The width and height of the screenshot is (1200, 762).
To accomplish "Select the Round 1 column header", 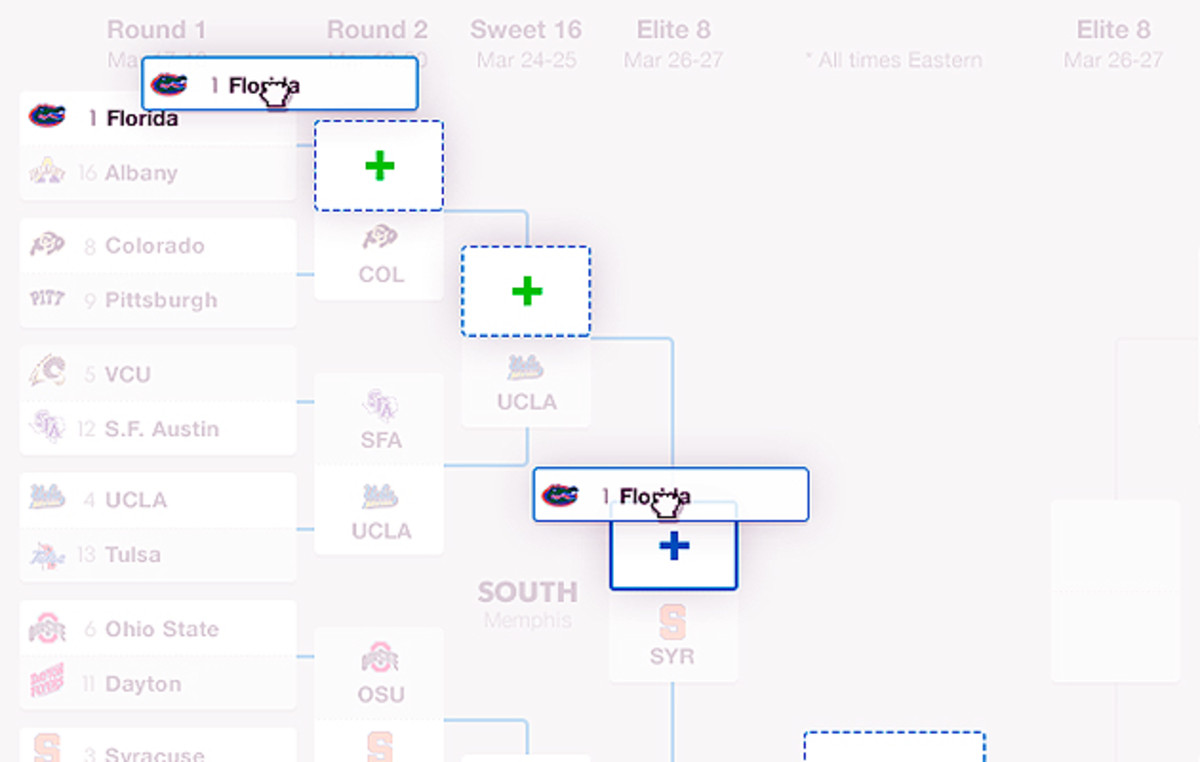I will click(x=156, y=29).
